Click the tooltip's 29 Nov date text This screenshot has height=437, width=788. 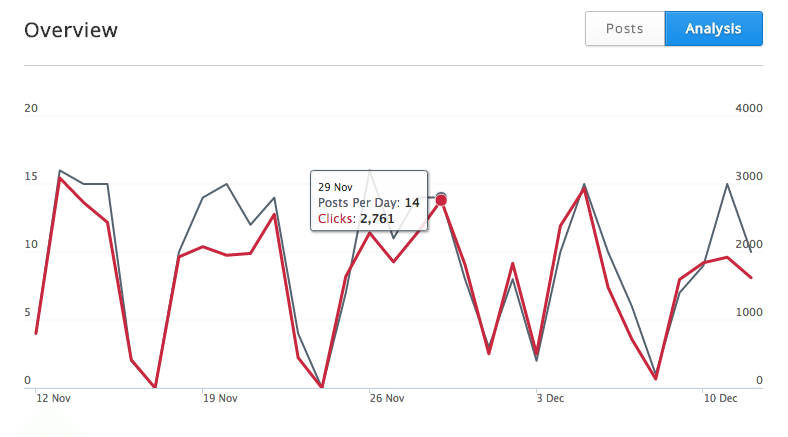pos(335,187)
